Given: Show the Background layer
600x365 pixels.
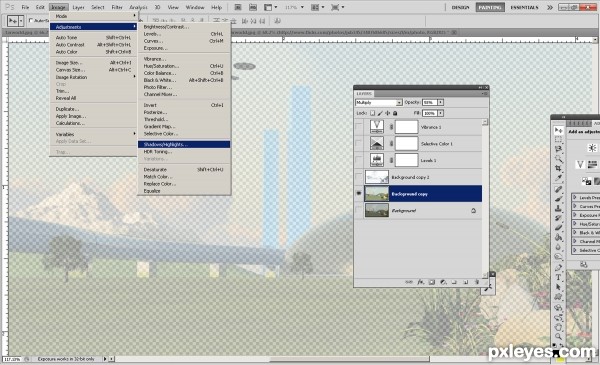Looking at the screenshot, I should (359, 210).
